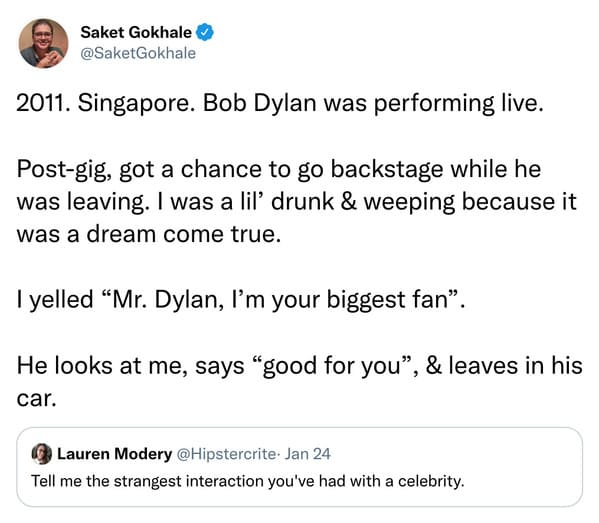This screenshot has height=523, width=599.
Task: Click the word "celebrity" in the quoted tweet
Action: (431, 481)
